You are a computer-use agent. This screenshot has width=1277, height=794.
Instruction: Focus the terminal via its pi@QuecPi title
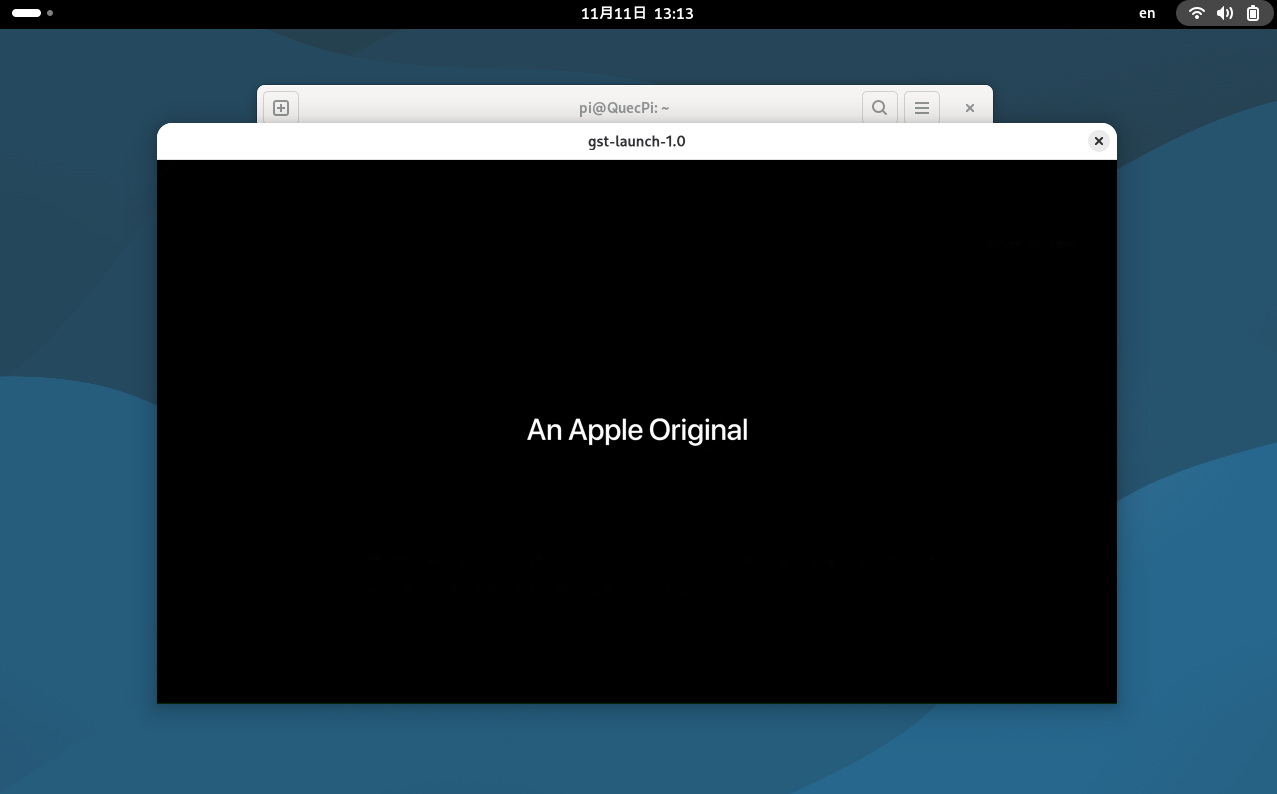tap(624, 108)
